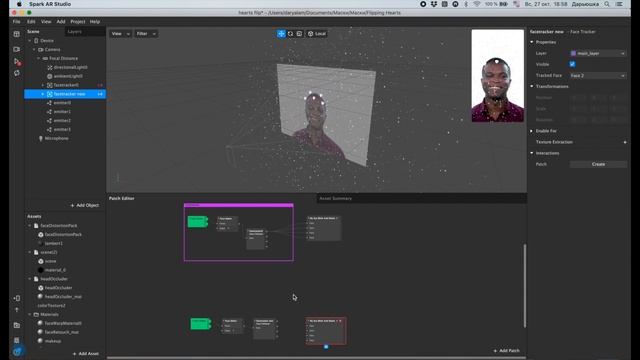Collapse the faceDistortionPack asset folder
Viewport: 640px width, 360px height.
click(x=29, y=226)
